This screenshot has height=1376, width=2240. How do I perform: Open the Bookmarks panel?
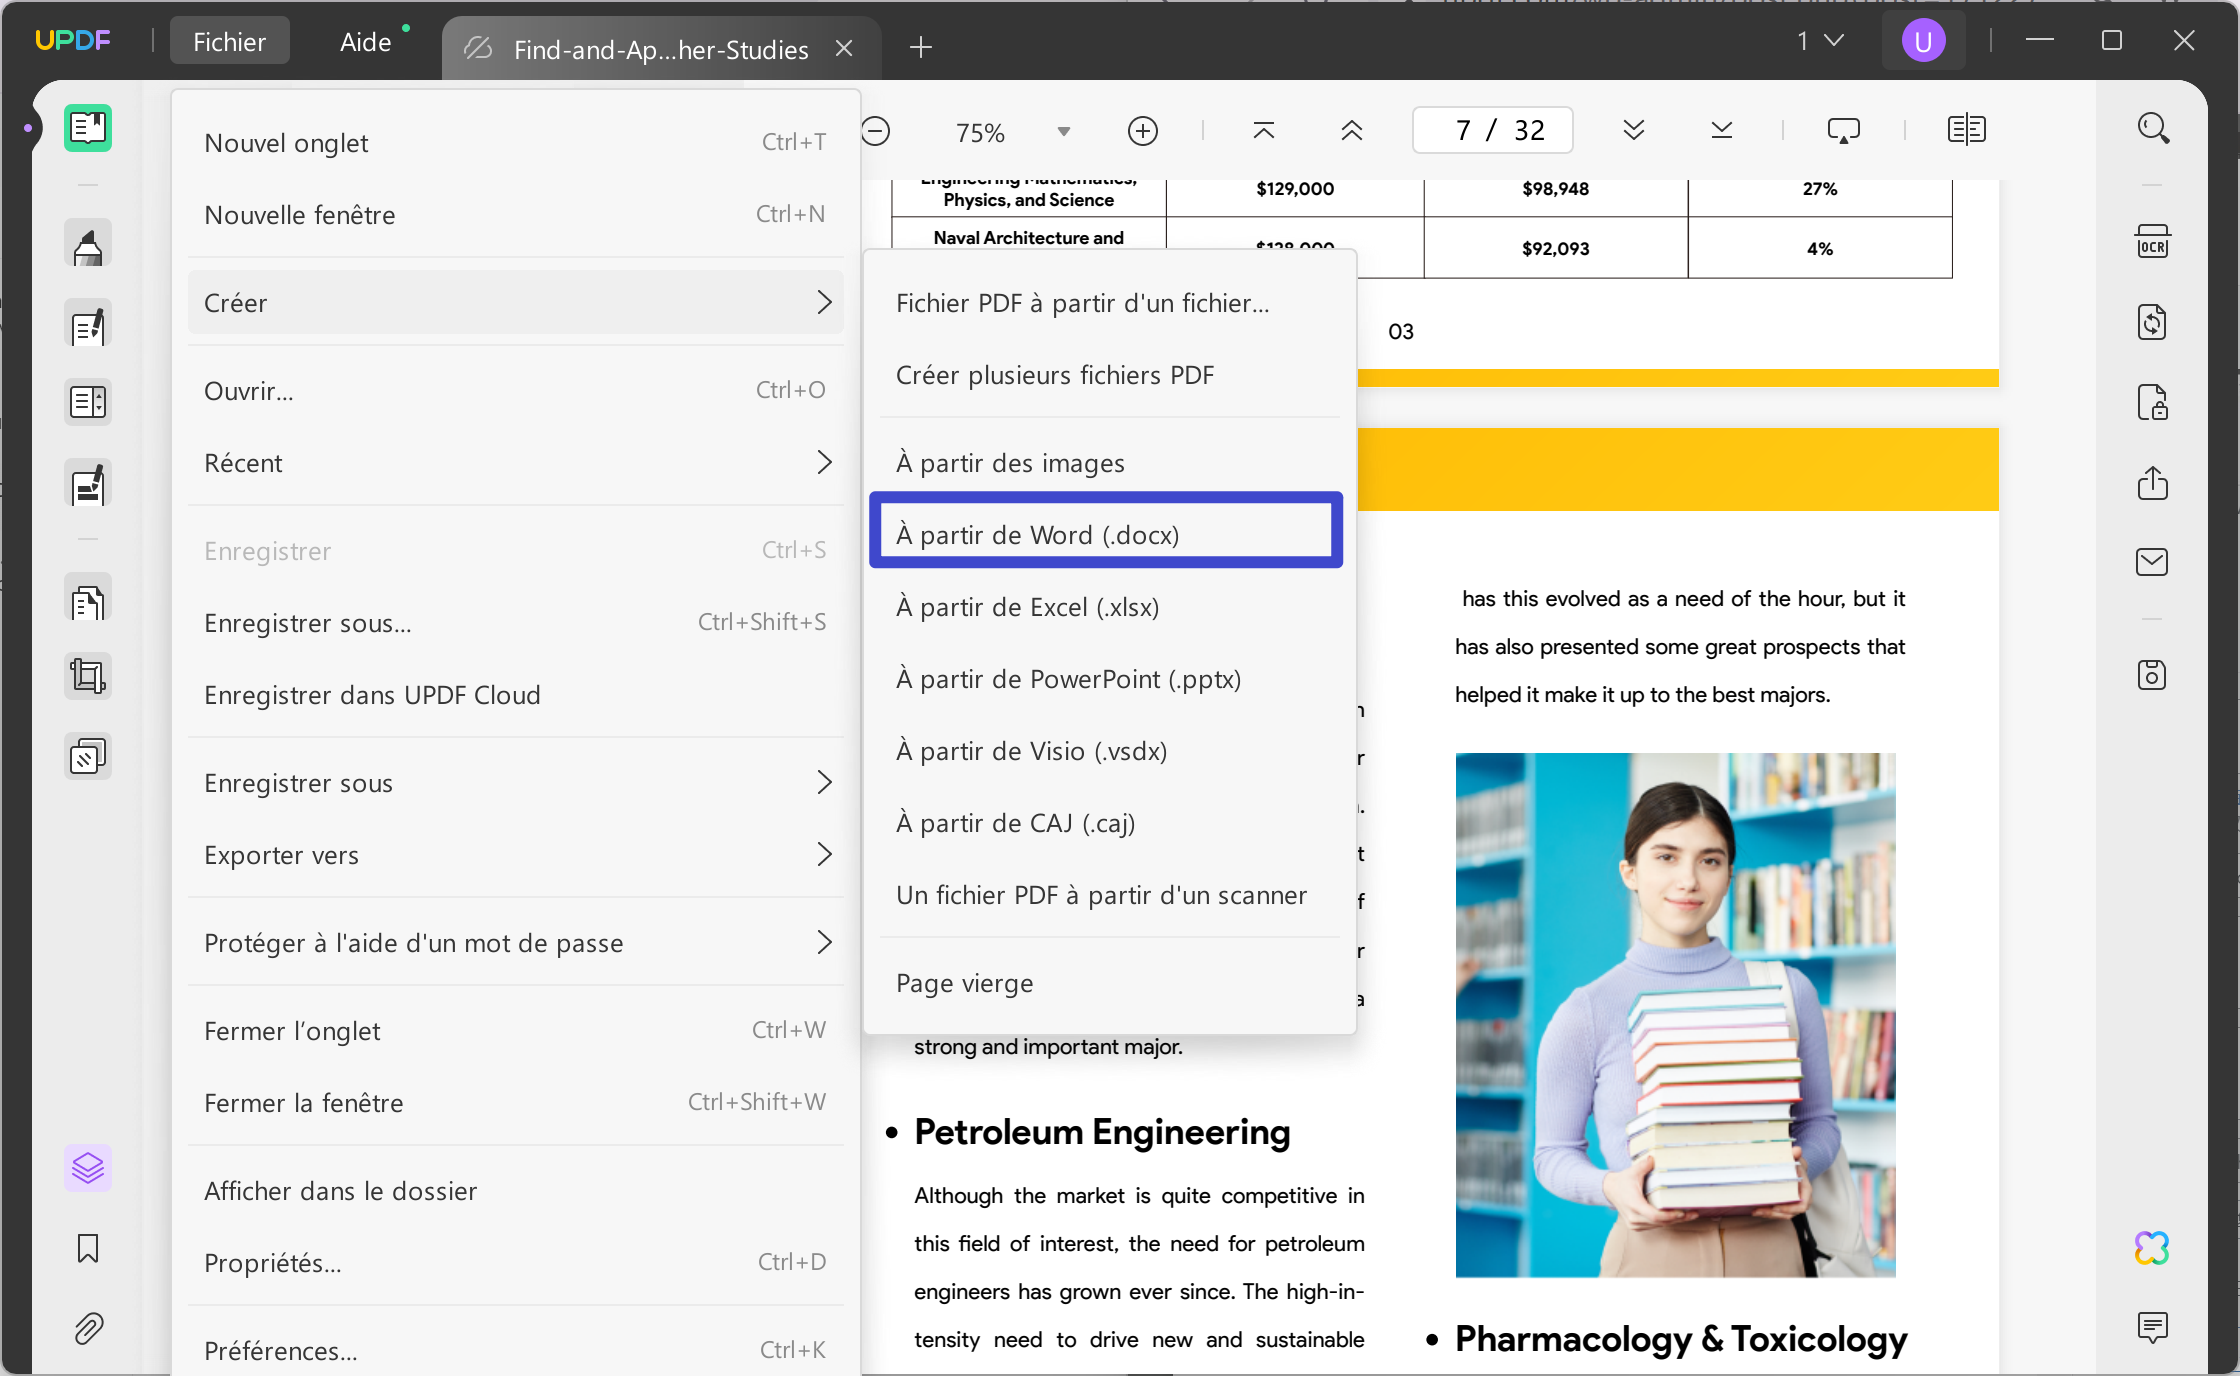click(x=88, y=1248)
